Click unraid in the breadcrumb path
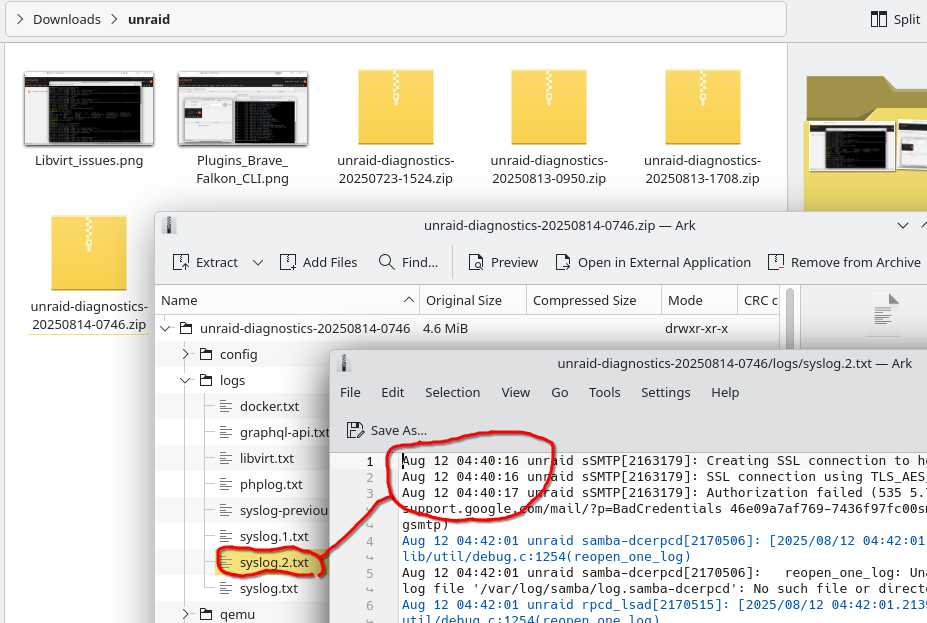This screenshot has width=927, height=623. tap(149, 20)
